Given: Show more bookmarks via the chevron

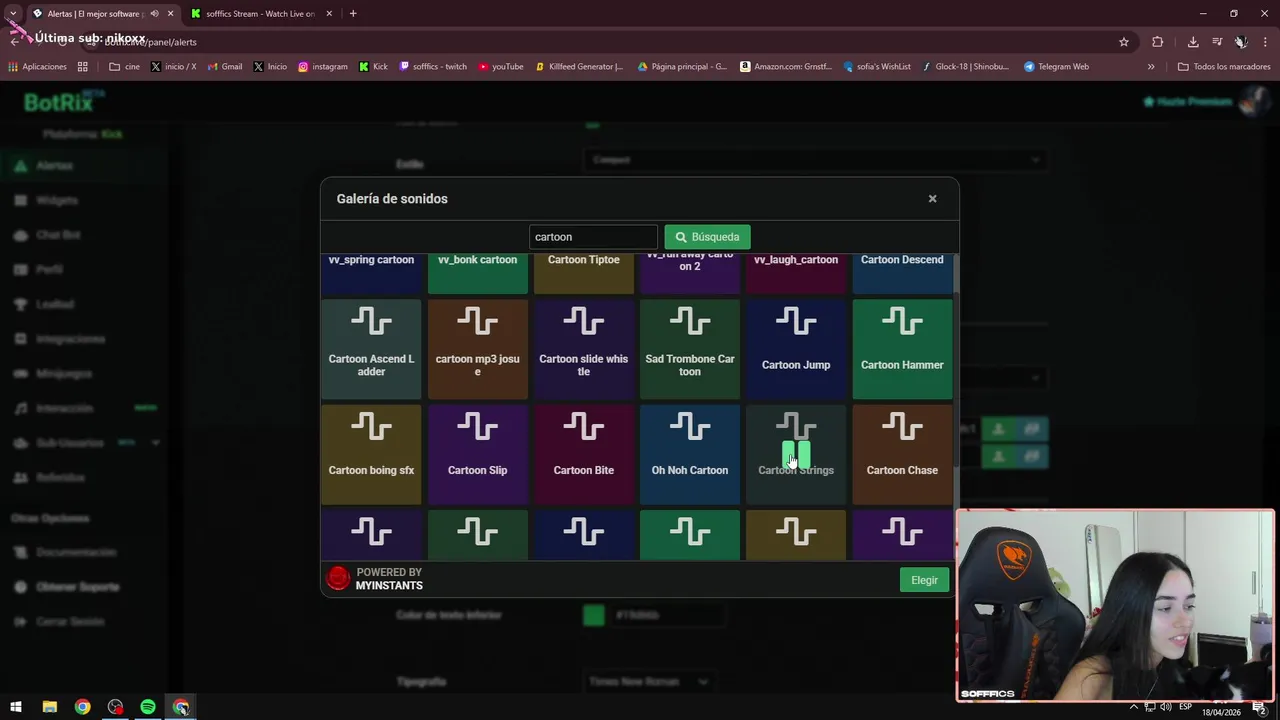Looking at the screenshot, I should click(1151, 67).
